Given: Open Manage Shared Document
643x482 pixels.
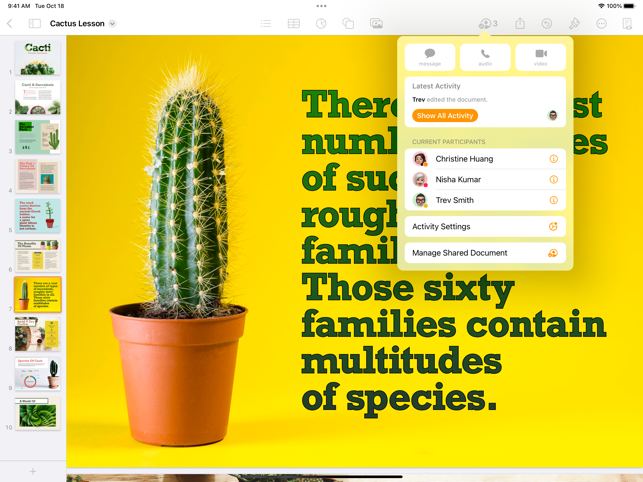Looking at the screenshot, I should click(485, 253).
